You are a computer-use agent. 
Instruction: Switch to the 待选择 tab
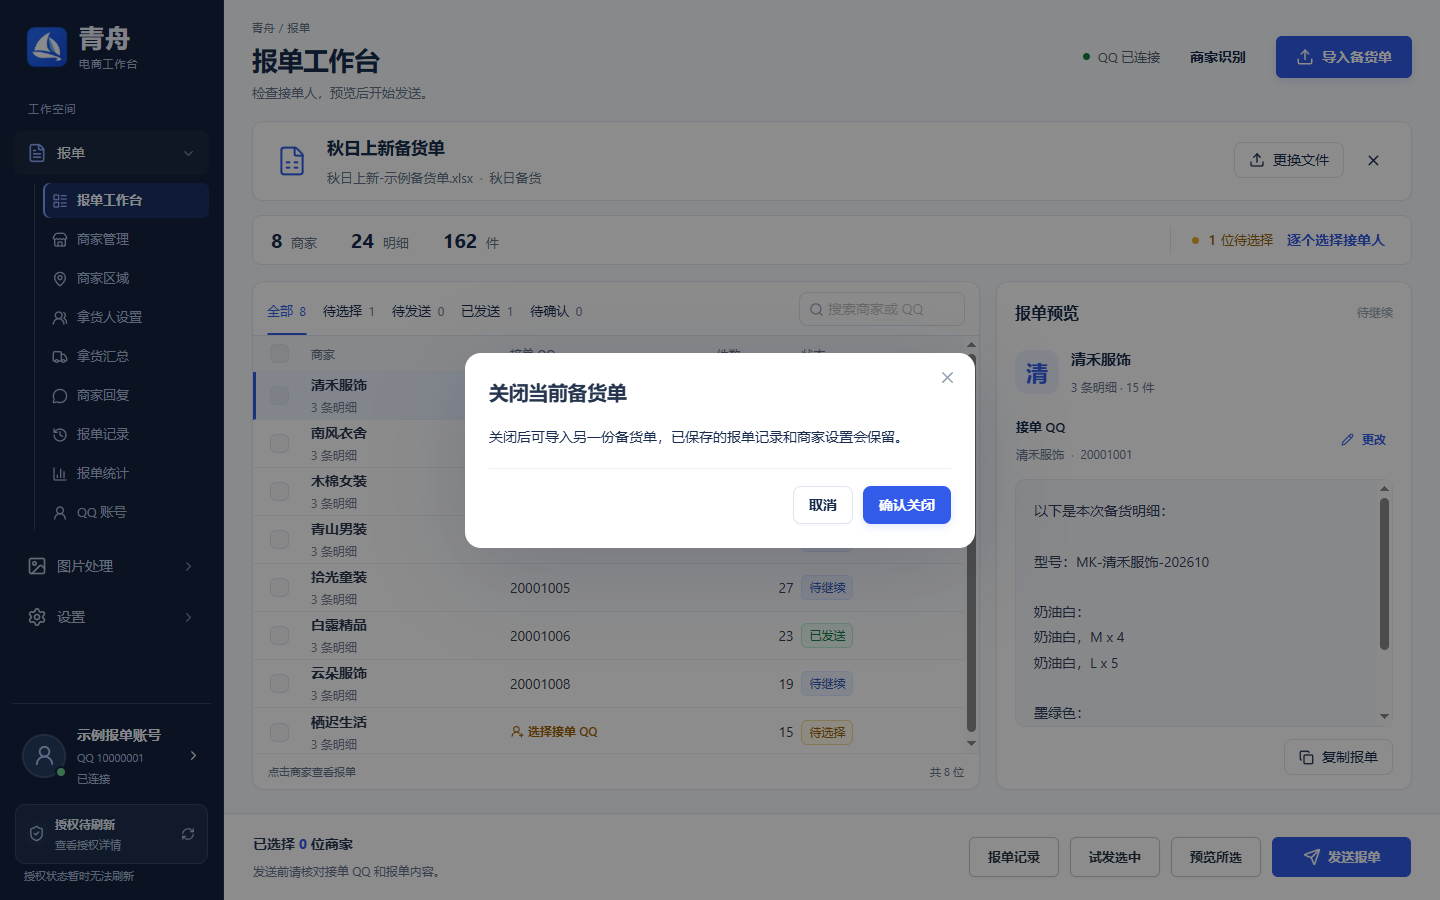coord(348,311)
